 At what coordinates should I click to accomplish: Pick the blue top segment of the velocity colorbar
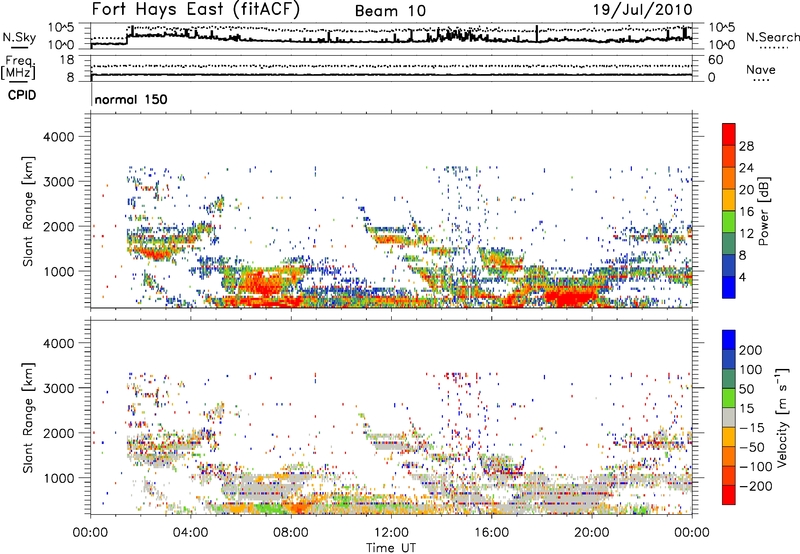pos(729,340)
